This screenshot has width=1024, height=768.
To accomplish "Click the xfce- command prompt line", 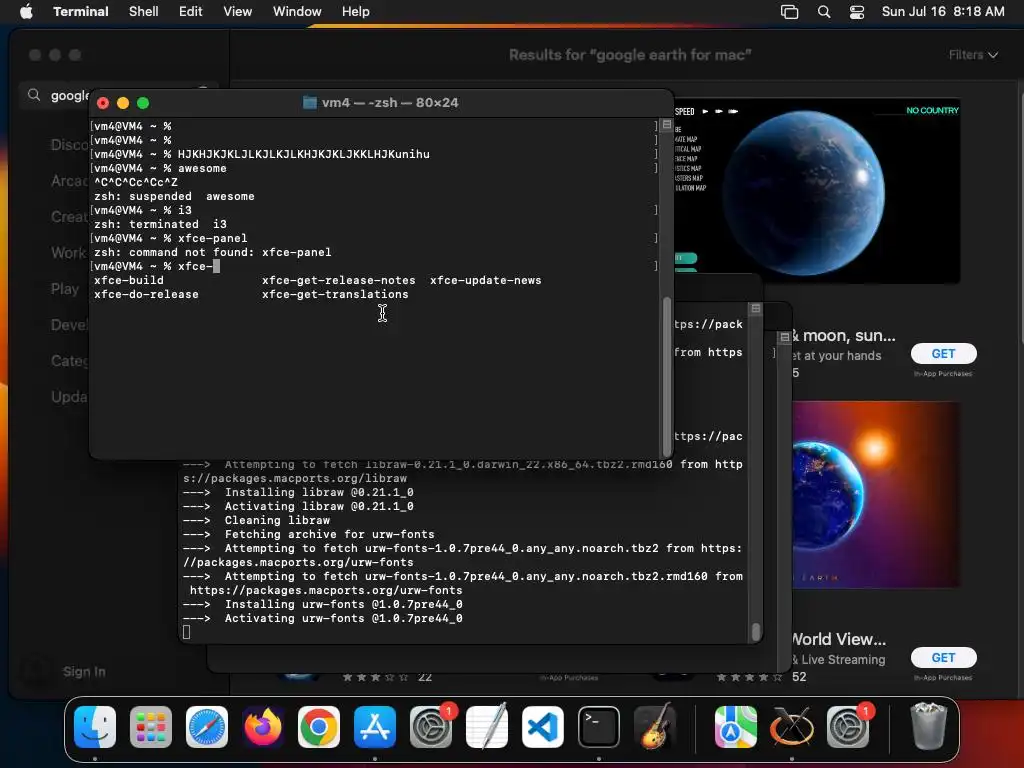I will coord(375,266).
